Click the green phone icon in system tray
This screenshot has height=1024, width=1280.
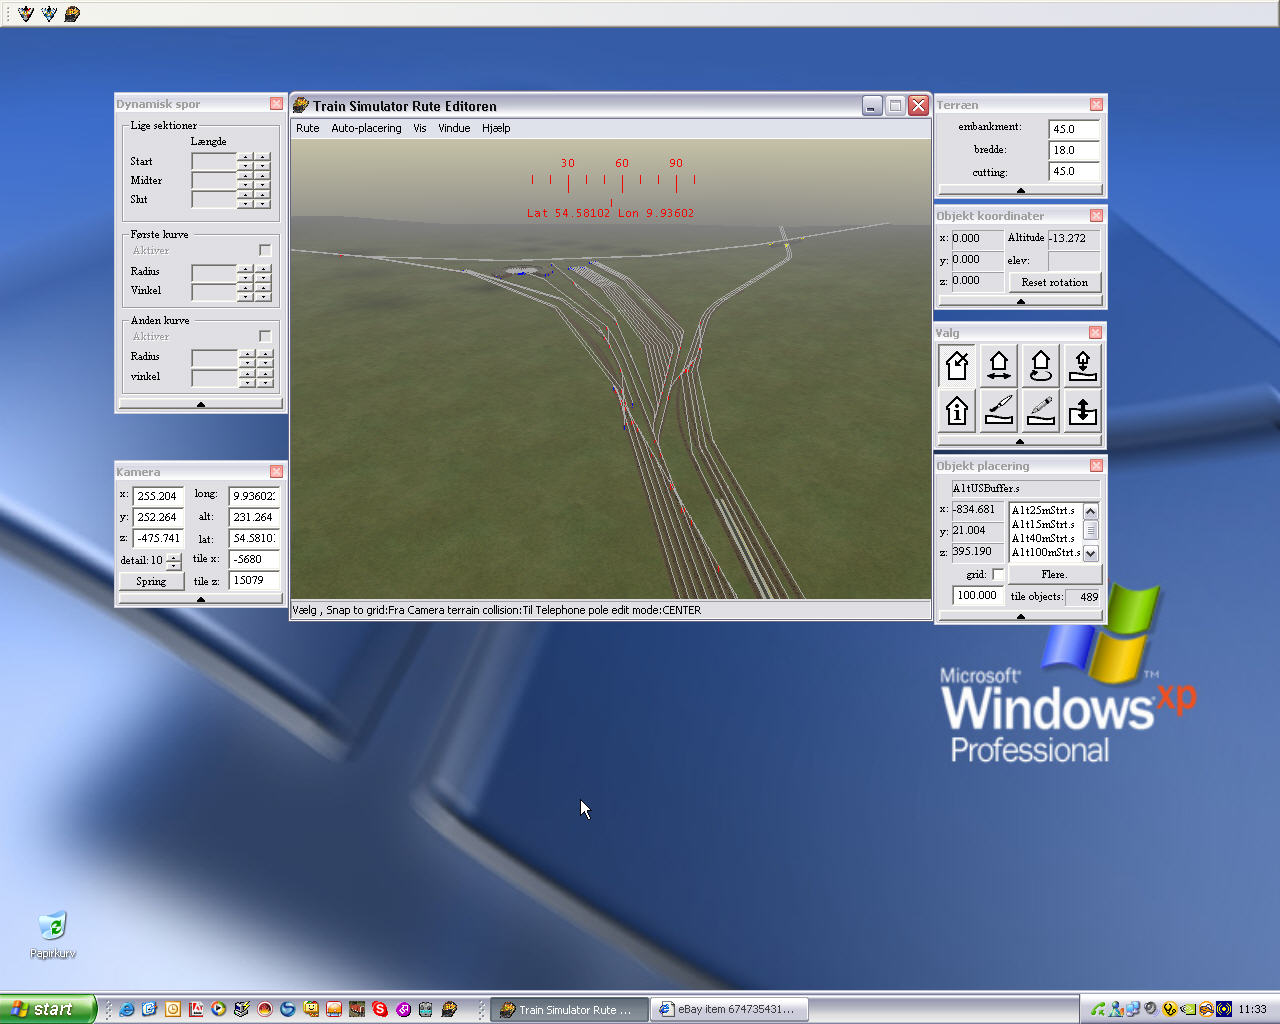point(1098,1009)
